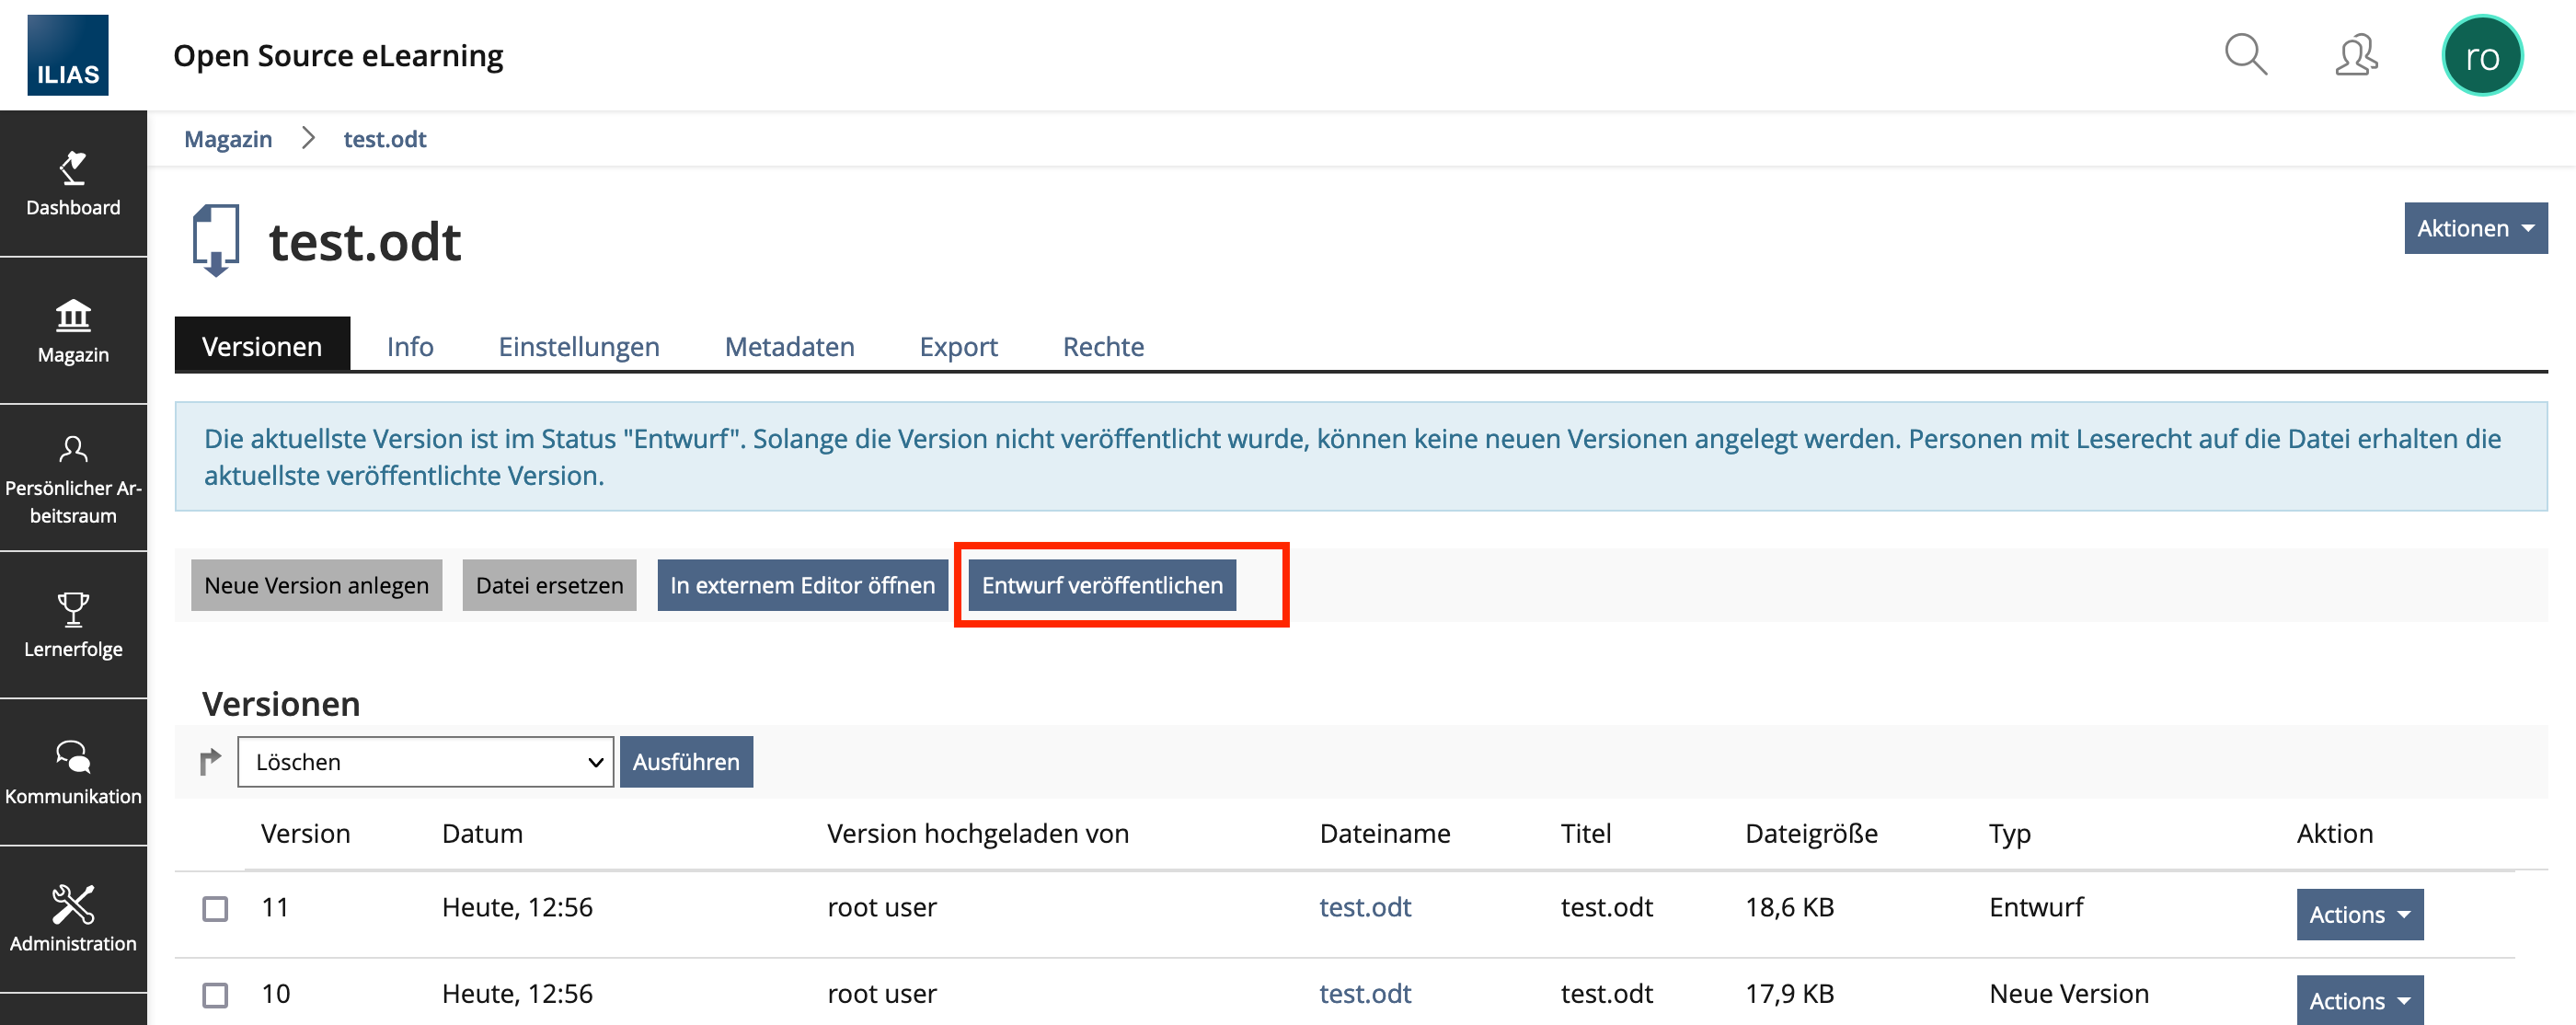This screenshot has height=1025, width=2576.
Task: Open the Löschen action select box
Action: (x=425, y=762)
